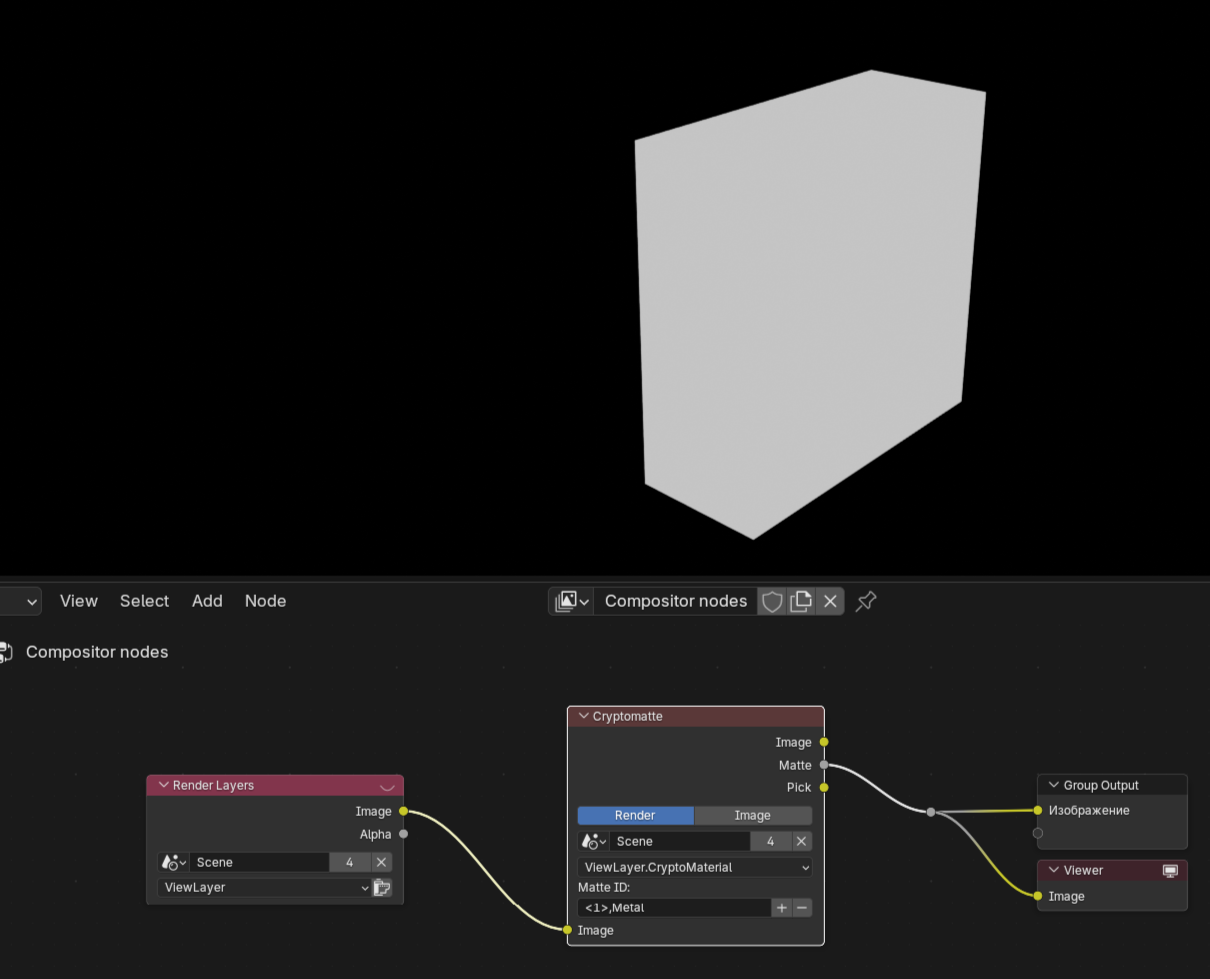Select the reroute point on the link

point(931,812)
